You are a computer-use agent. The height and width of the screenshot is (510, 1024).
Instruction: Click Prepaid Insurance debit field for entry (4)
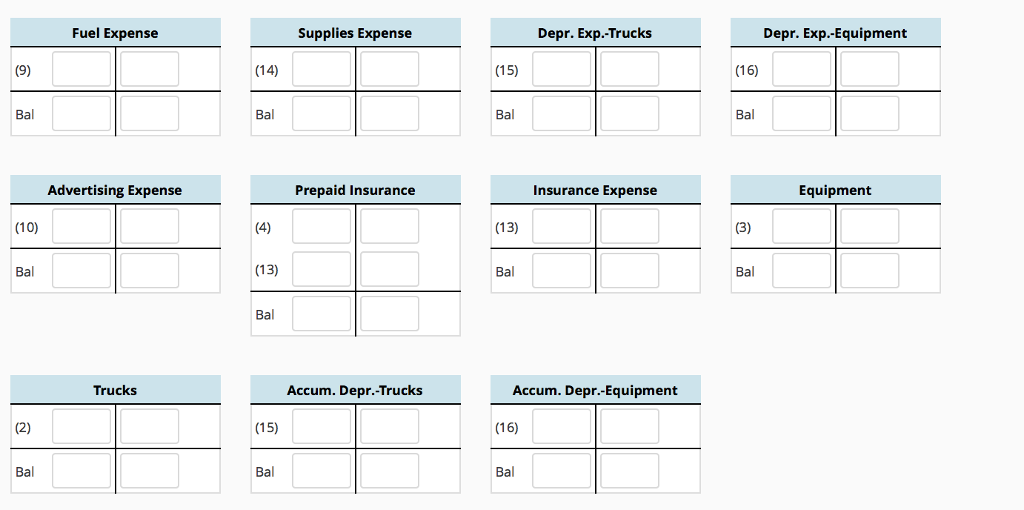(x=321, y=226)
